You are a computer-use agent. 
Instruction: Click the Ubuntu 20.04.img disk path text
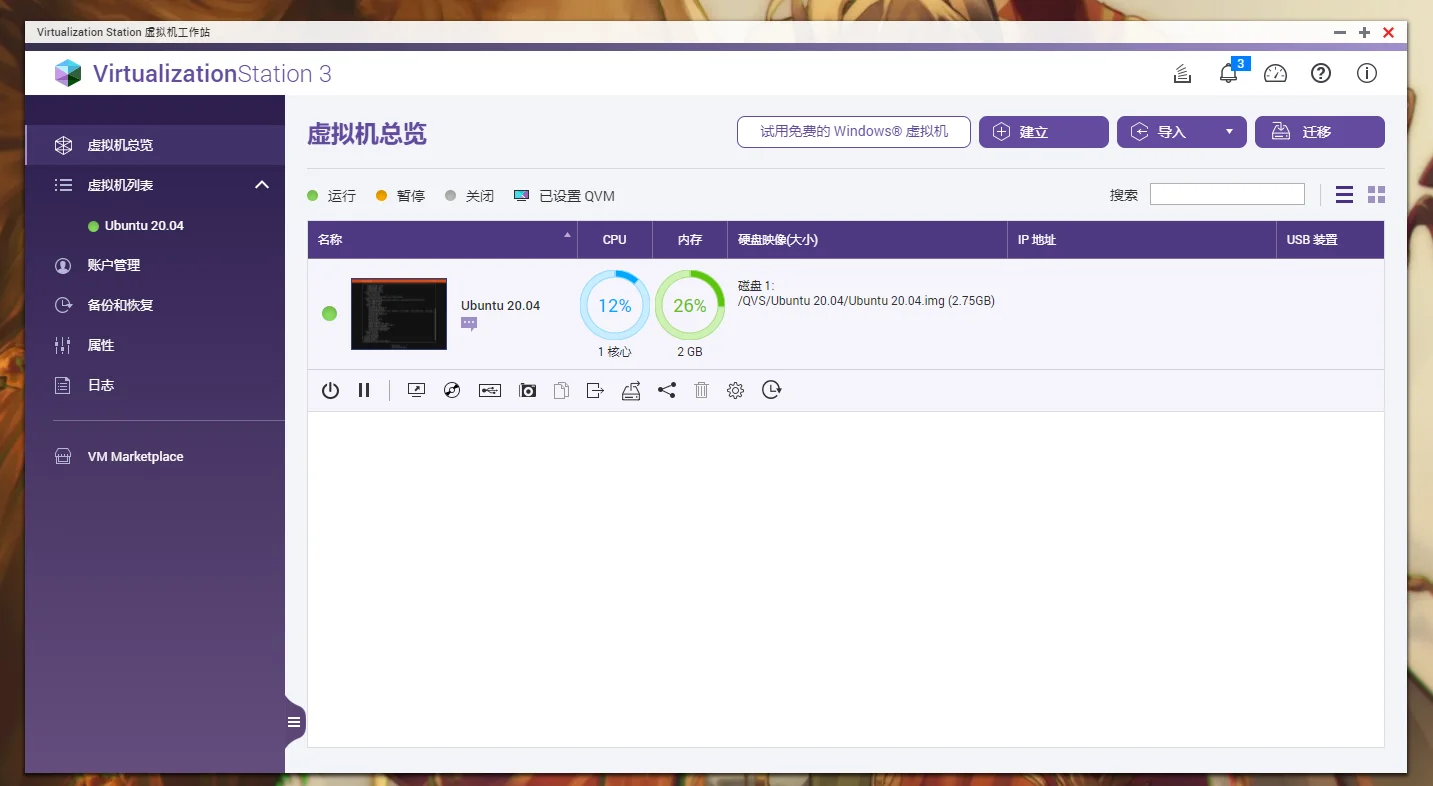866,301
